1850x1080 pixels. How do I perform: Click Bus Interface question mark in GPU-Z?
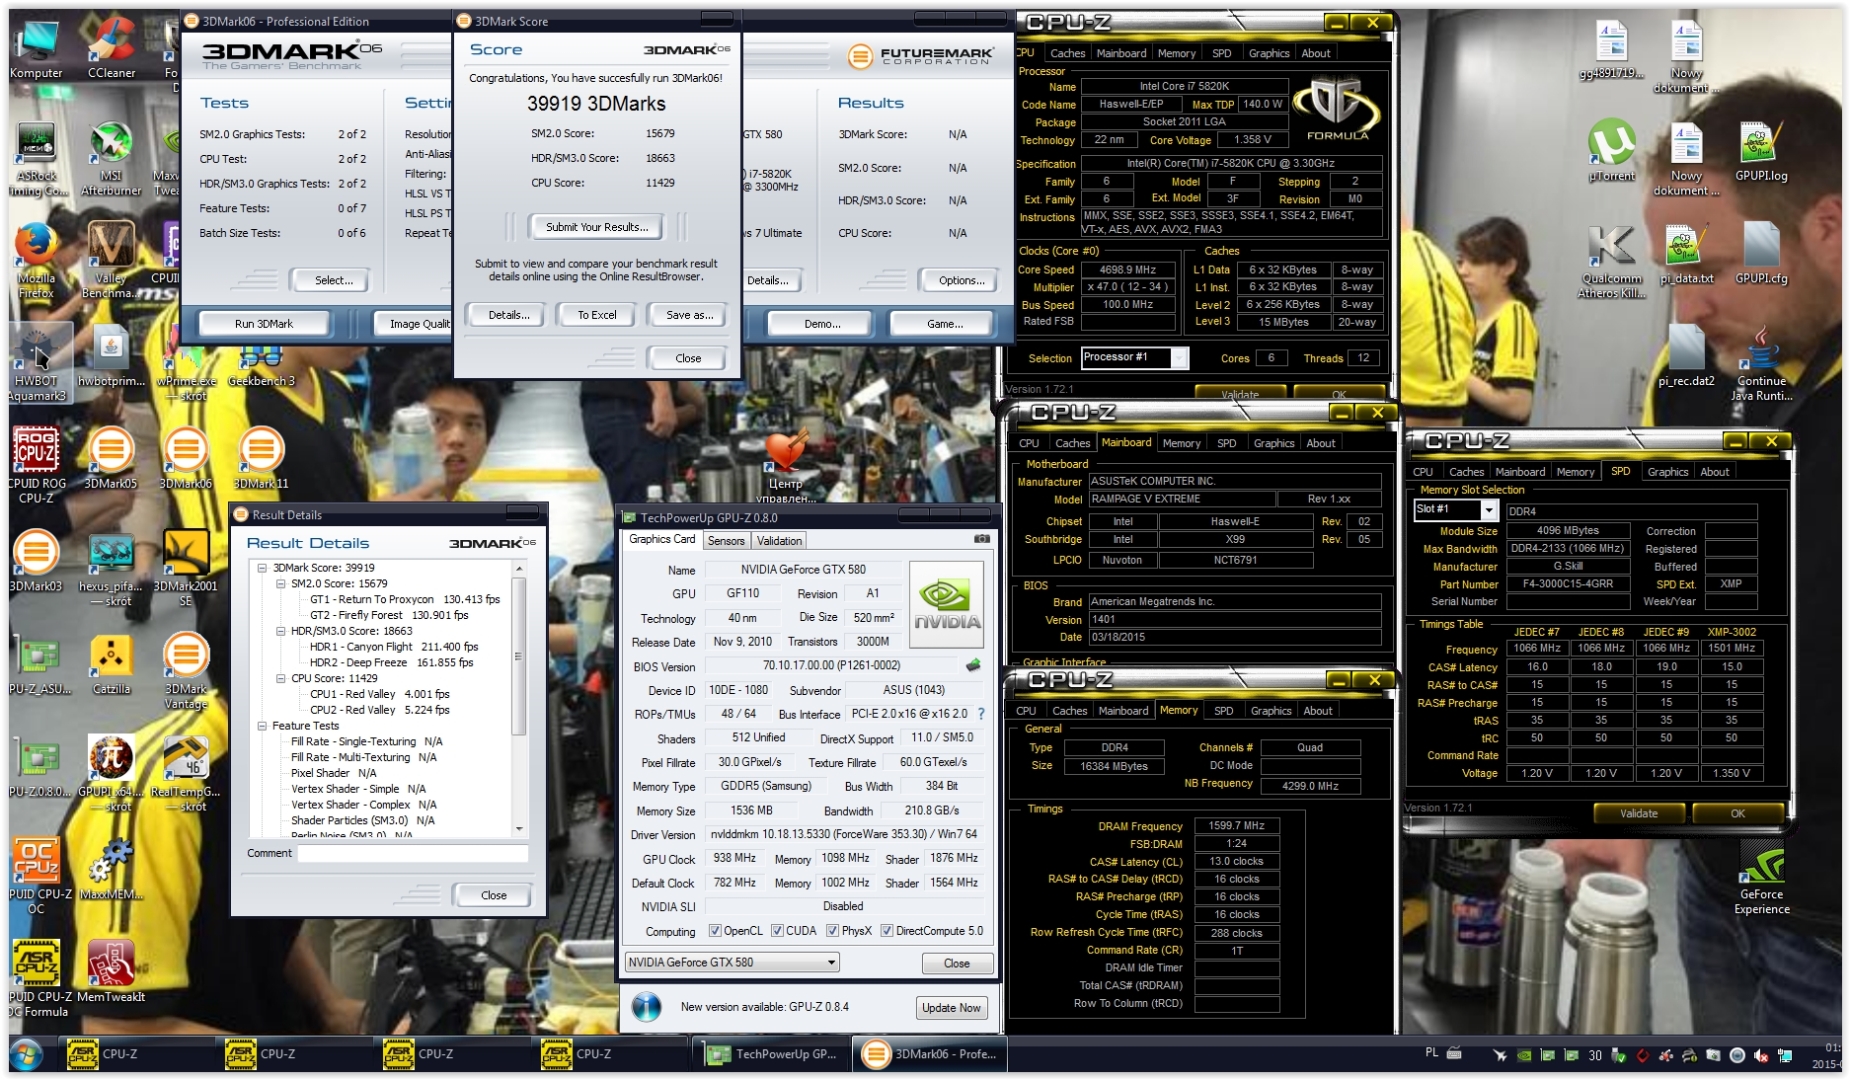[x=981, y=714]
